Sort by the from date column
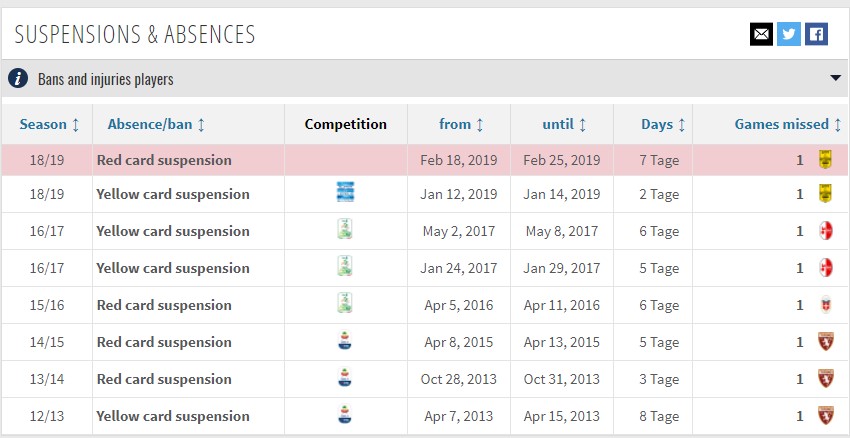Screen dimensions: 850x438 (461, 124)
